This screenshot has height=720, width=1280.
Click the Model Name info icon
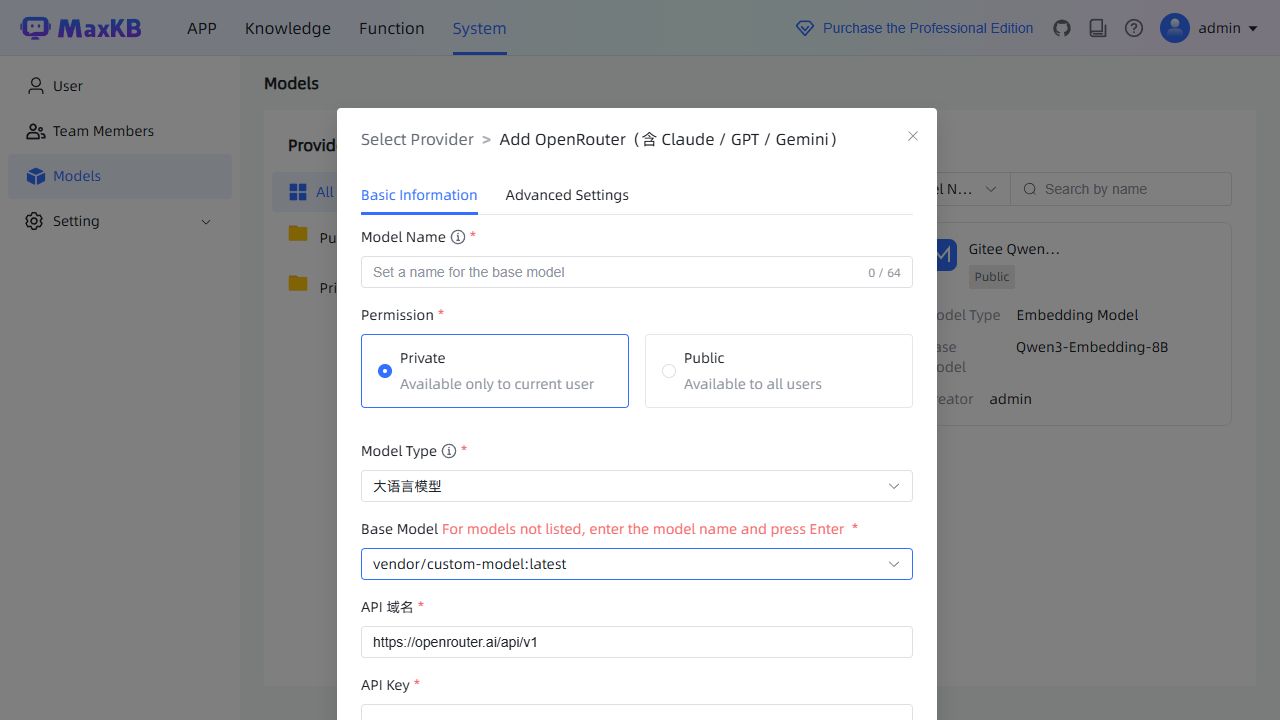point(458,237)
